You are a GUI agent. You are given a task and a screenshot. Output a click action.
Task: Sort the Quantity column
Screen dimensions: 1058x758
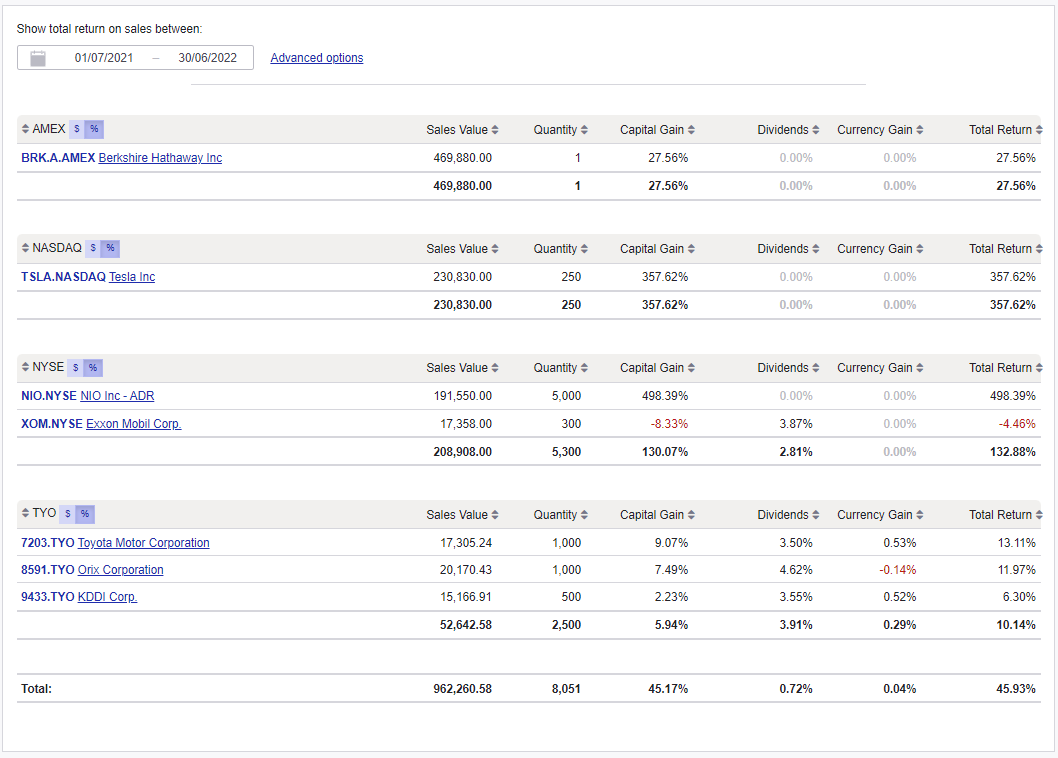click(584, 129)
